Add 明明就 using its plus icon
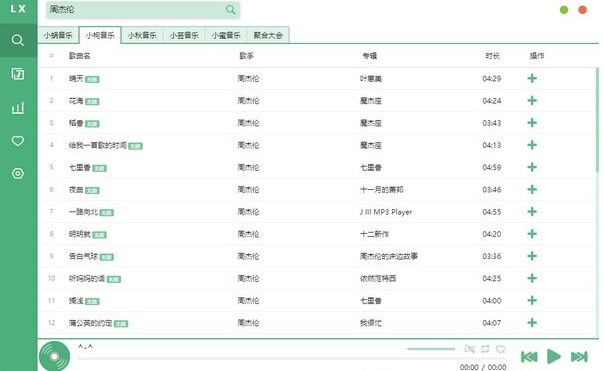Image resolution: width=604 pixels, height=371 pixels. (x=532, y=234)
